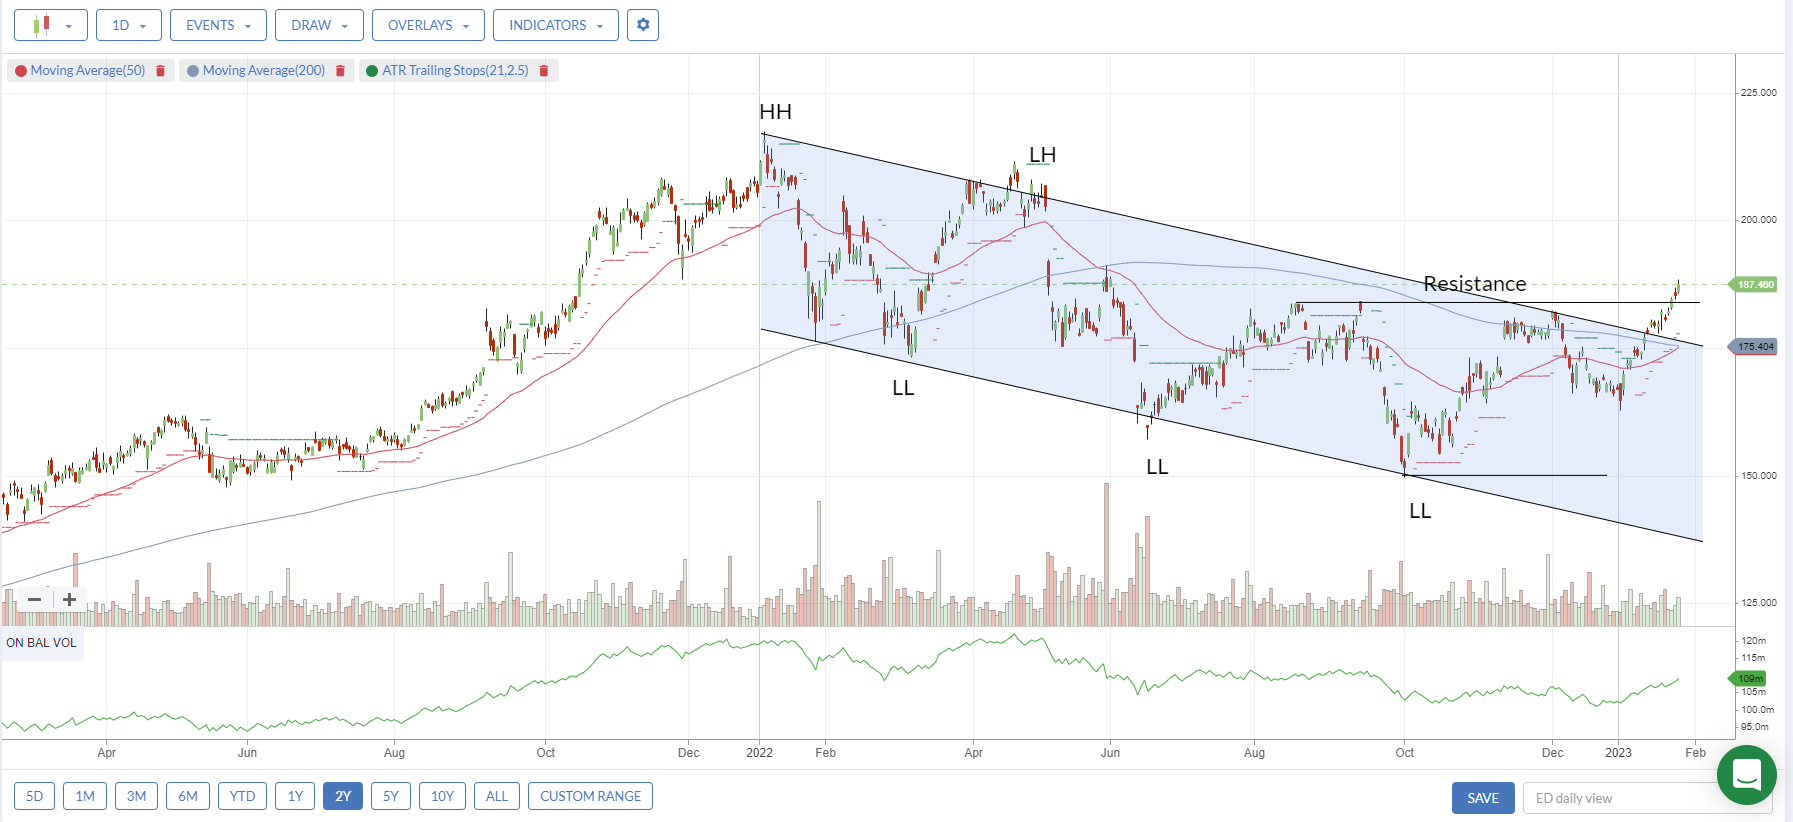Open the CUSTOM RANGE option
This screenshot has height=822, width=1793.
click(590, 796)
